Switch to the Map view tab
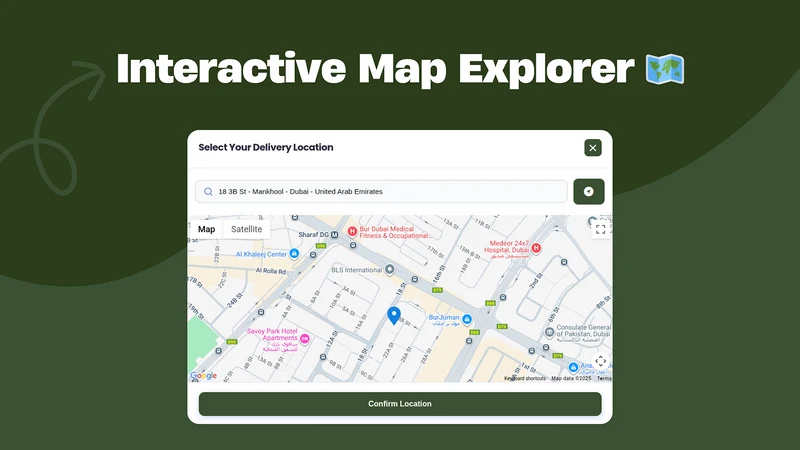Screen dimensions: 800x450 (x=207, y=229)
